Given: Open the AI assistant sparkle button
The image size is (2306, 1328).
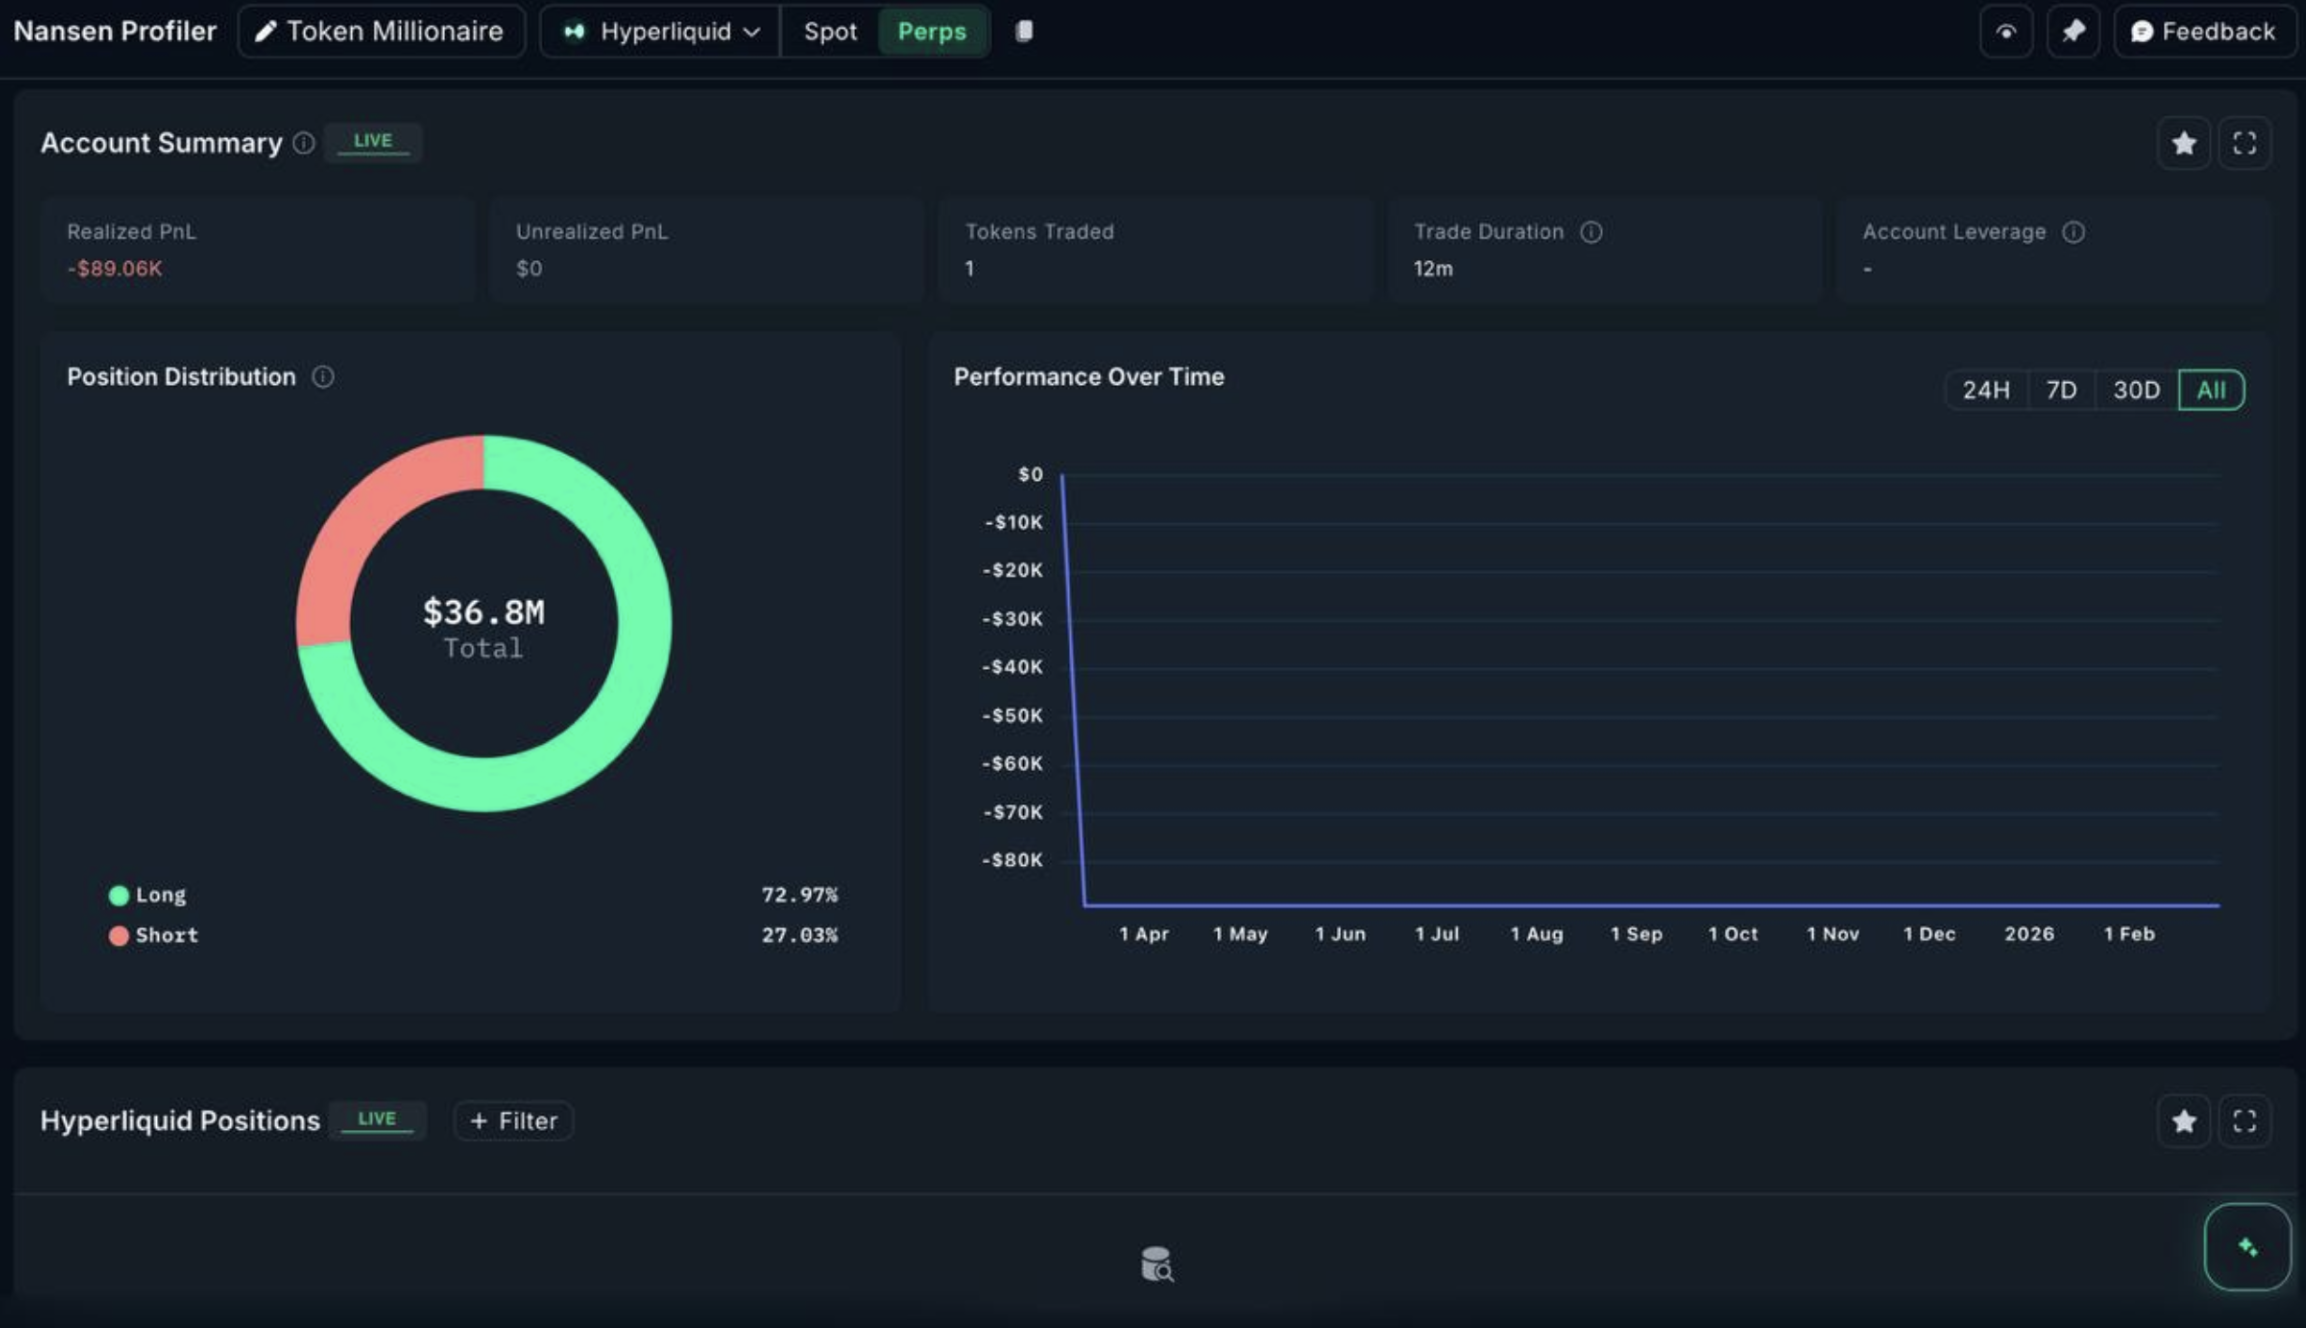Looking at the screenshot, I should [2246, 1247].
